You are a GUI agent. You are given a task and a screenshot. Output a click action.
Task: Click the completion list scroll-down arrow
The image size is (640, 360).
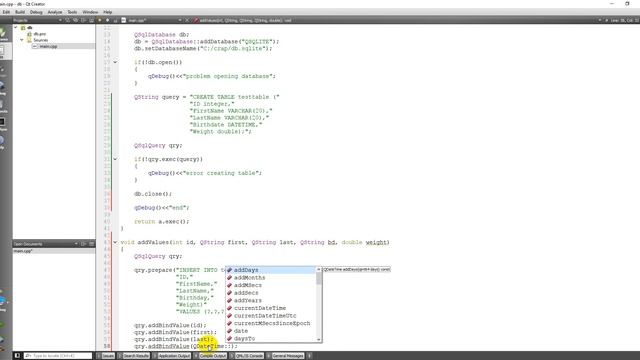(x=319, y=340)
